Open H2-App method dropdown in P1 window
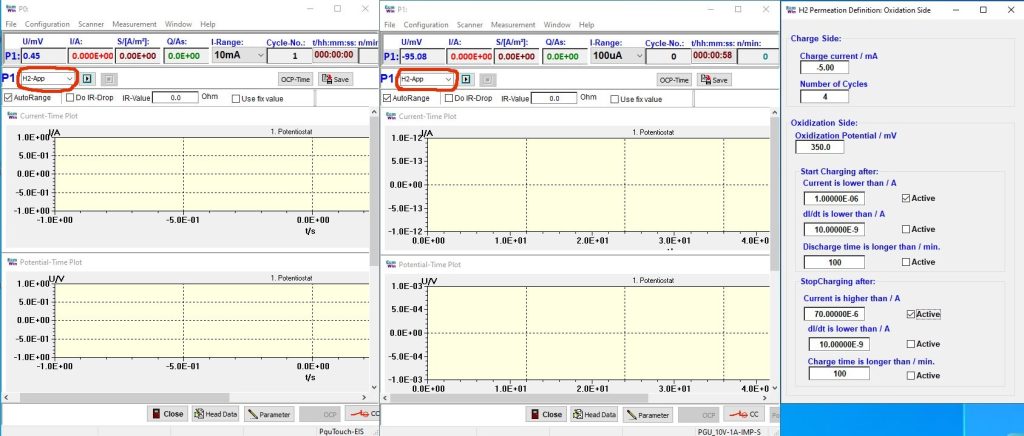Viewport: 1024px width, 436px height. click(x=426, y=79)
